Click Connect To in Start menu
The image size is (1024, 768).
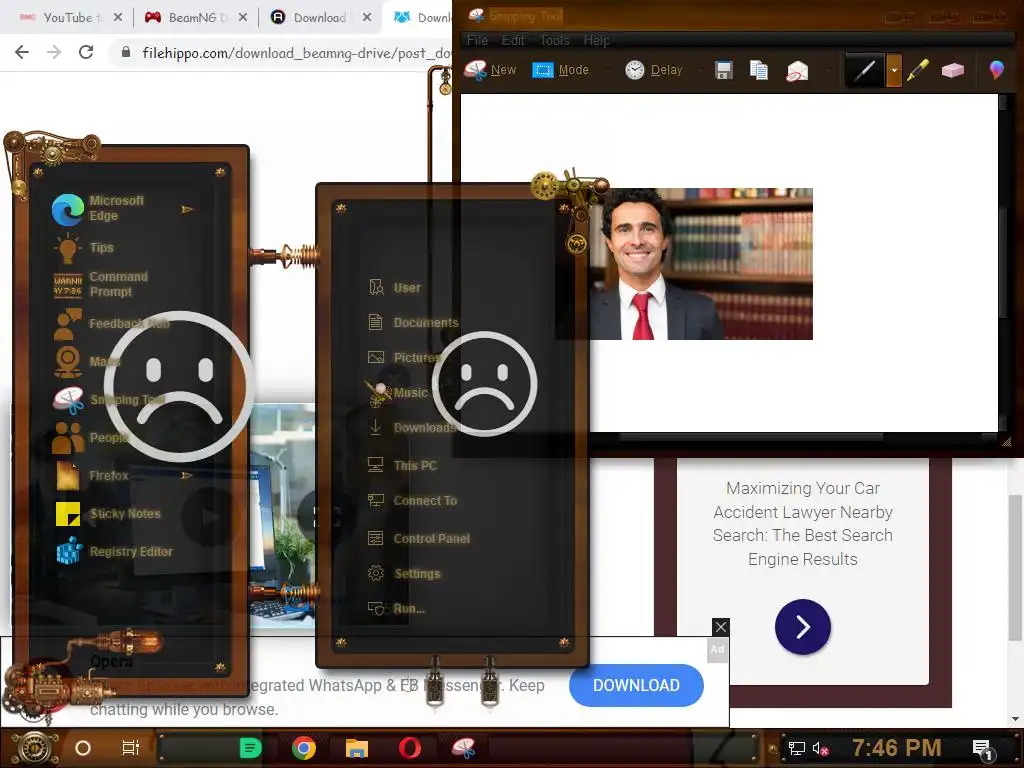click(x=412, y=501)
